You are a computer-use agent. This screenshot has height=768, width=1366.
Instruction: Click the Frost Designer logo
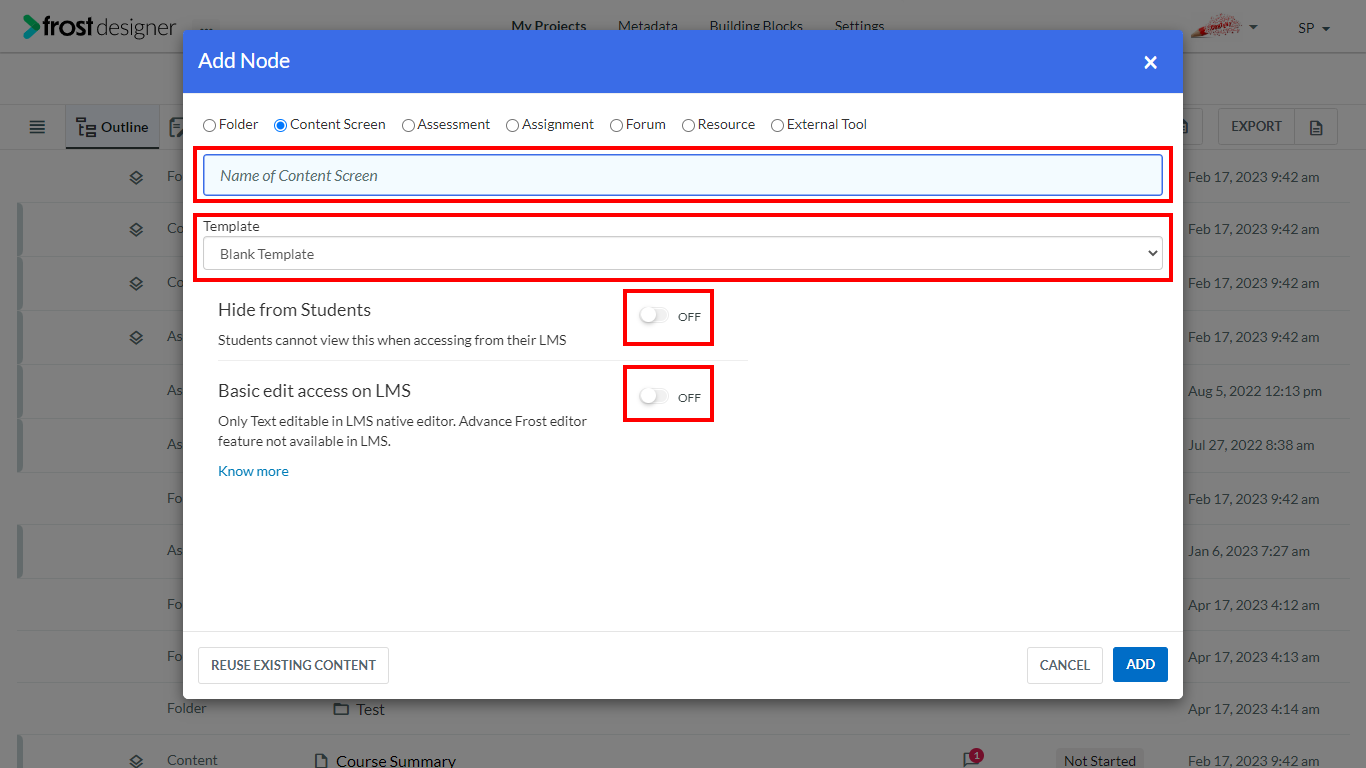click(99, 27)
